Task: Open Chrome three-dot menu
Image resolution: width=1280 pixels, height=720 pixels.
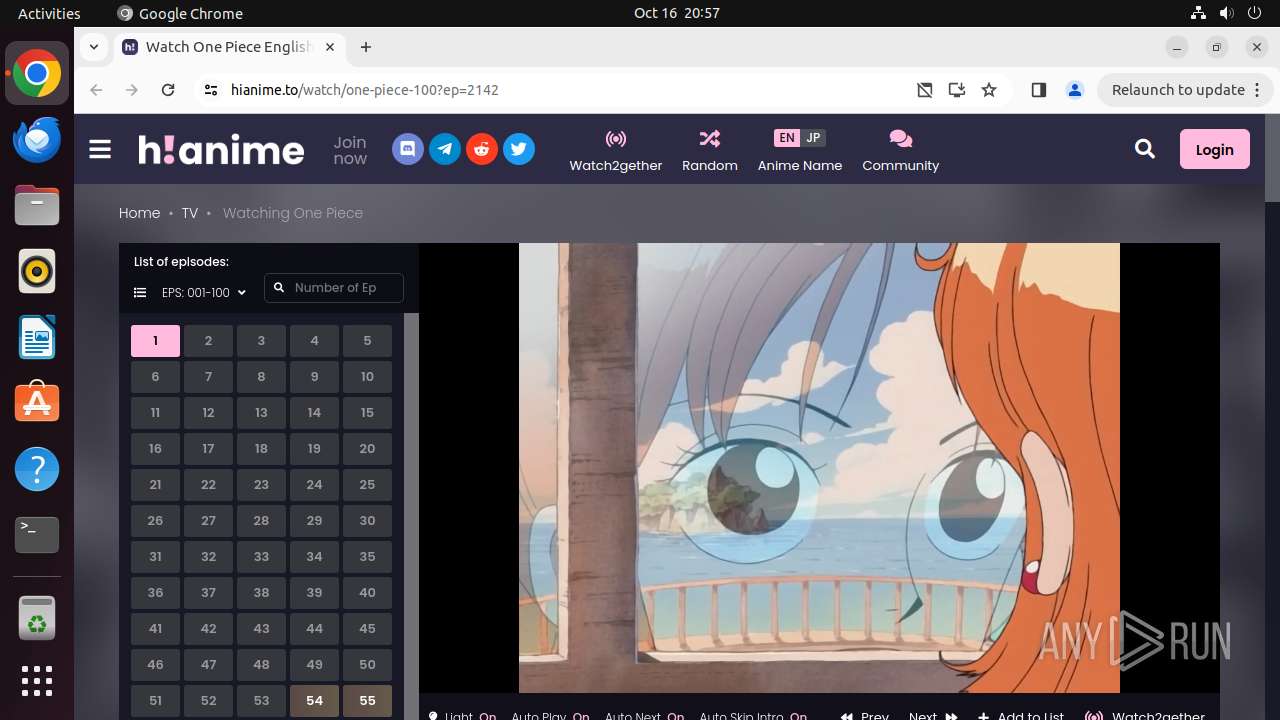Action: coord(1257,90)
